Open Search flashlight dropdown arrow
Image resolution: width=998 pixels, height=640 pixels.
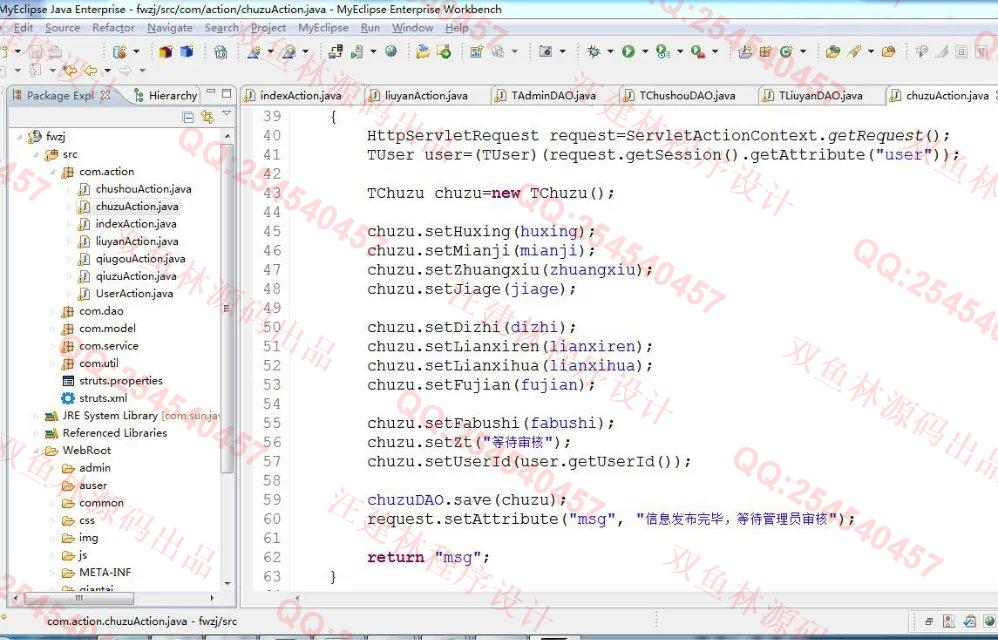[x=871, y=52]
